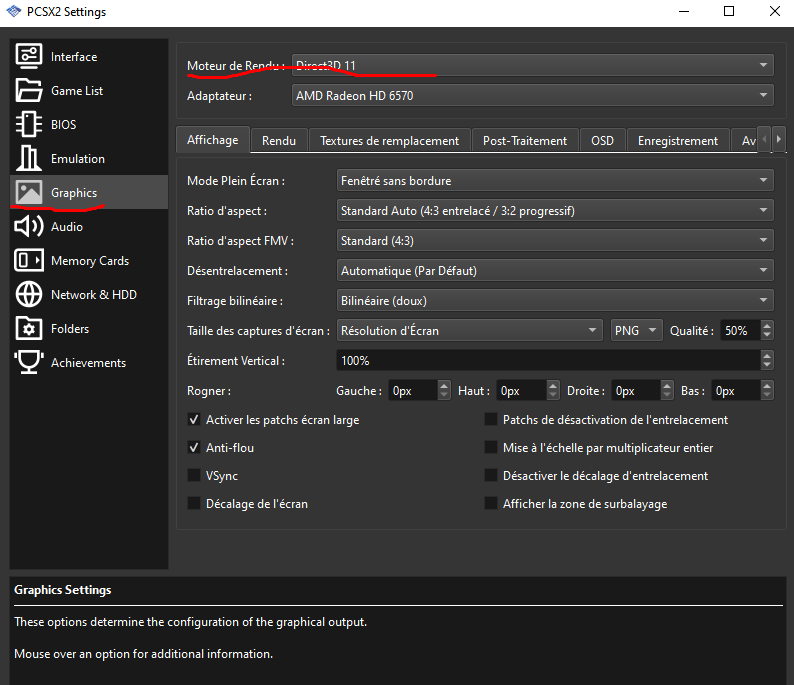The width and height of the screenshot is (794, 685).
Task: Minimize the PCSX2 Settings window
Action: pyautogui.click(x=684, y=11)
